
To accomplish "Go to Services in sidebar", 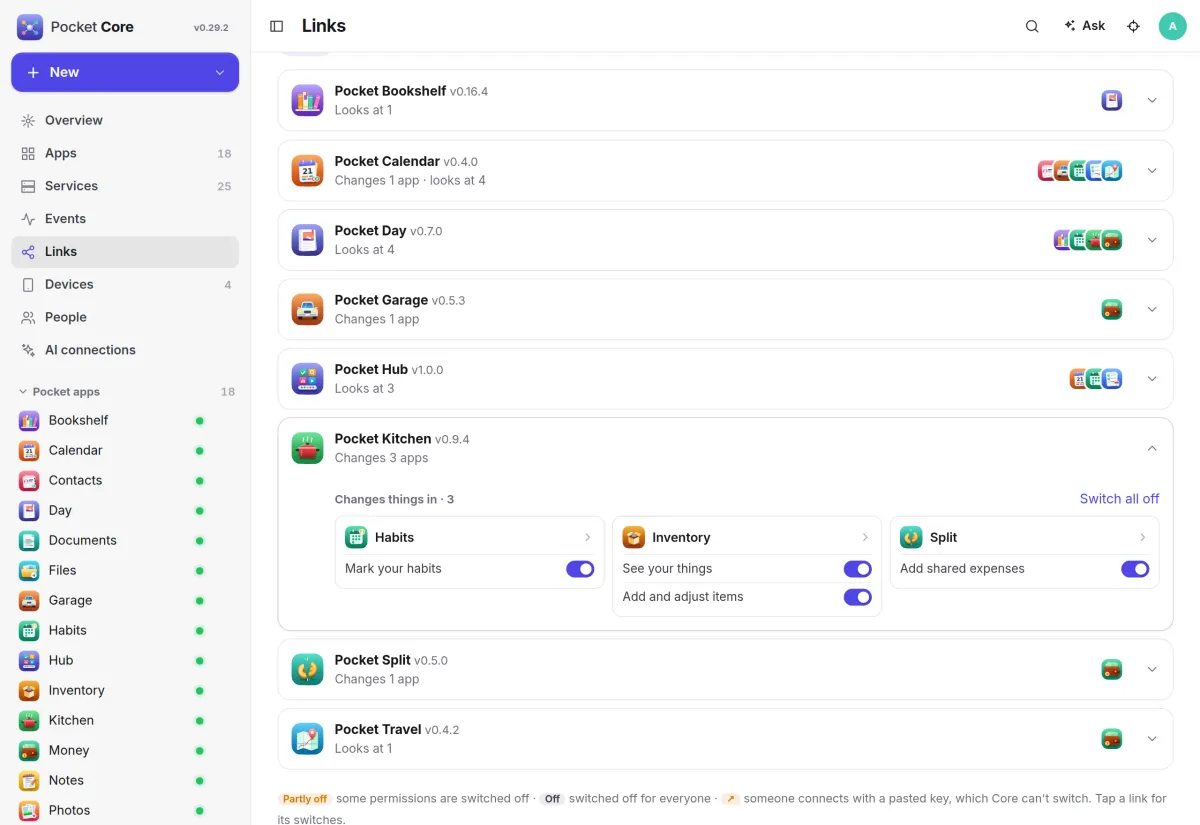I will pyautogui.click(x=125, y=186).
